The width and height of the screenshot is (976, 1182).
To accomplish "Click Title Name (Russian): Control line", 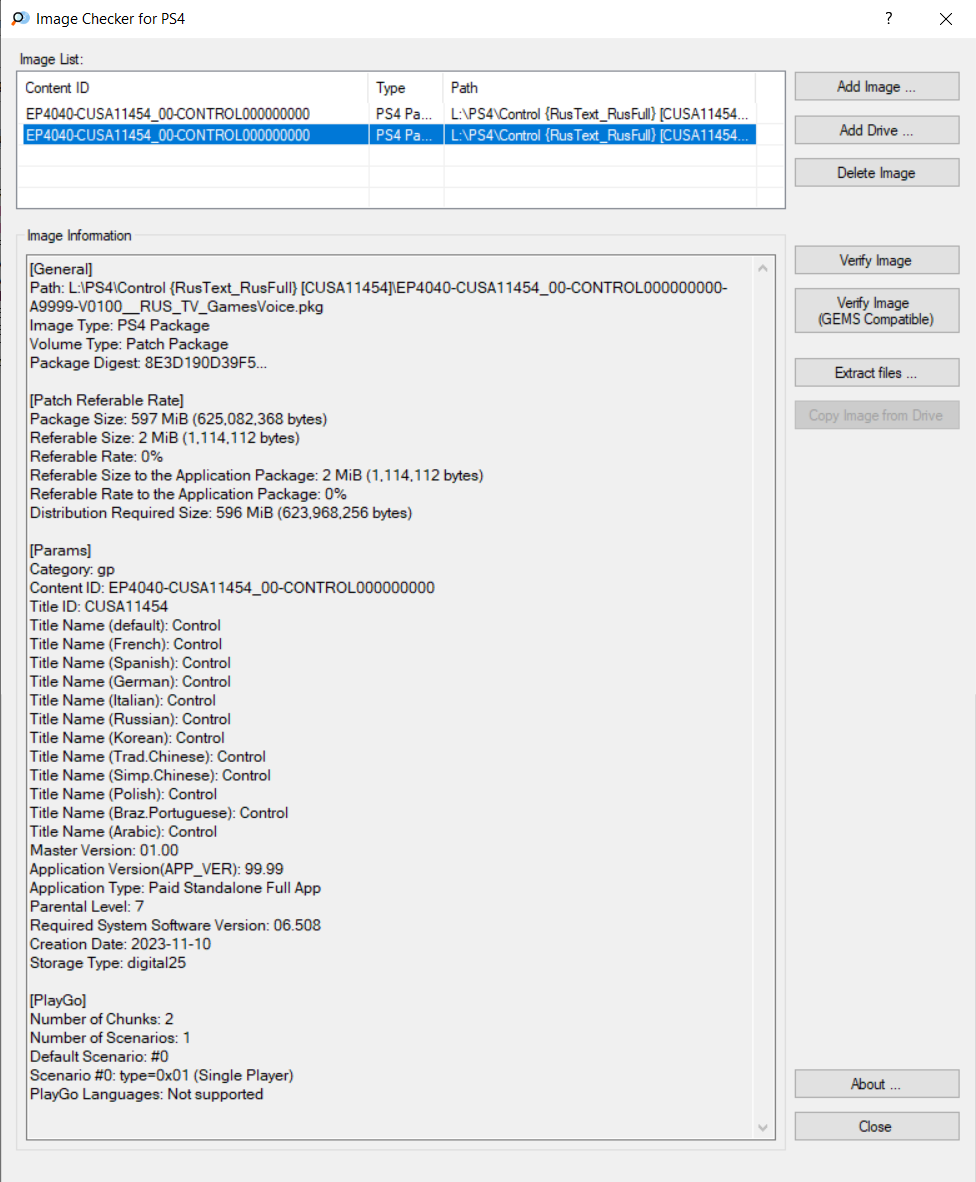I will [130, 719].
